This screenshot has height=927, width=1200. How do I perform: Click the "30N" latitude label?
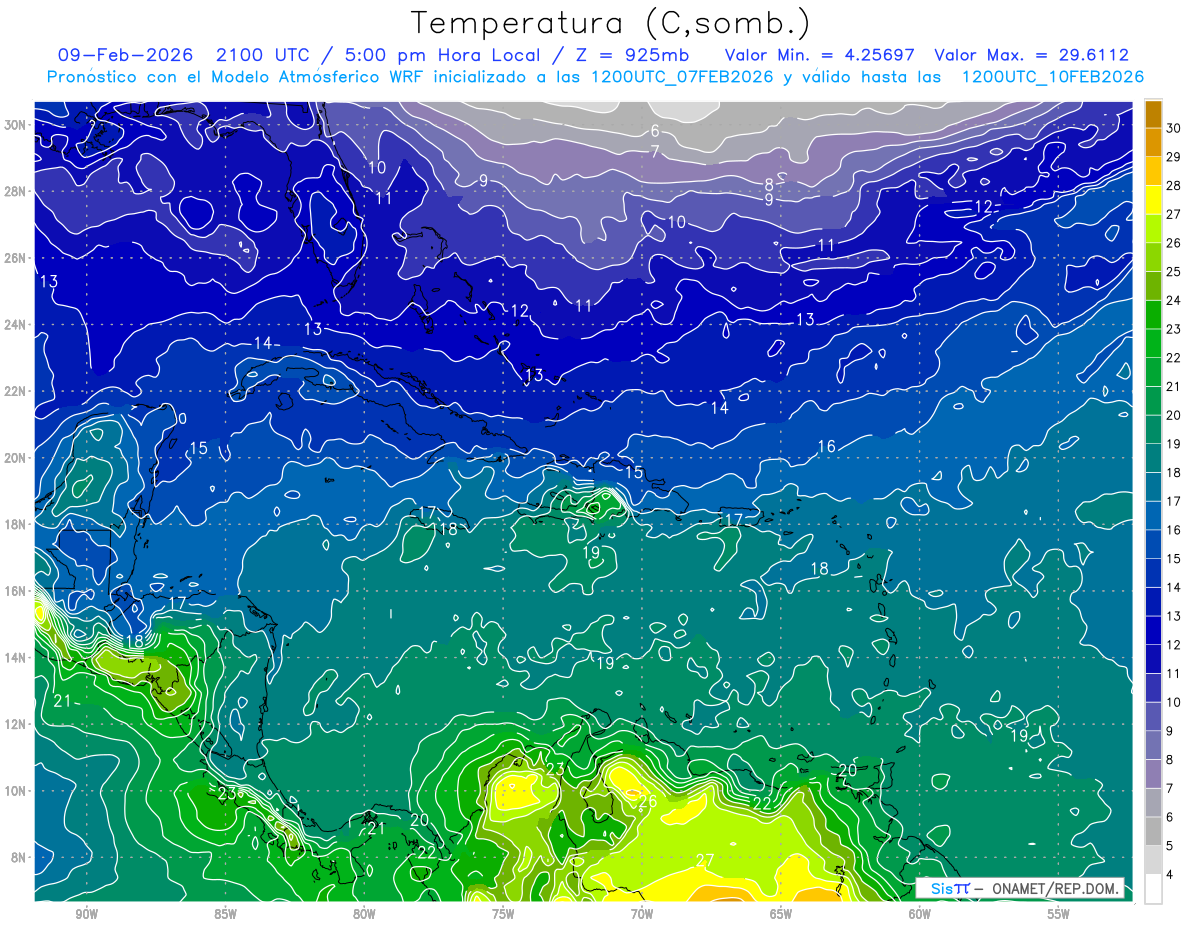16,124
